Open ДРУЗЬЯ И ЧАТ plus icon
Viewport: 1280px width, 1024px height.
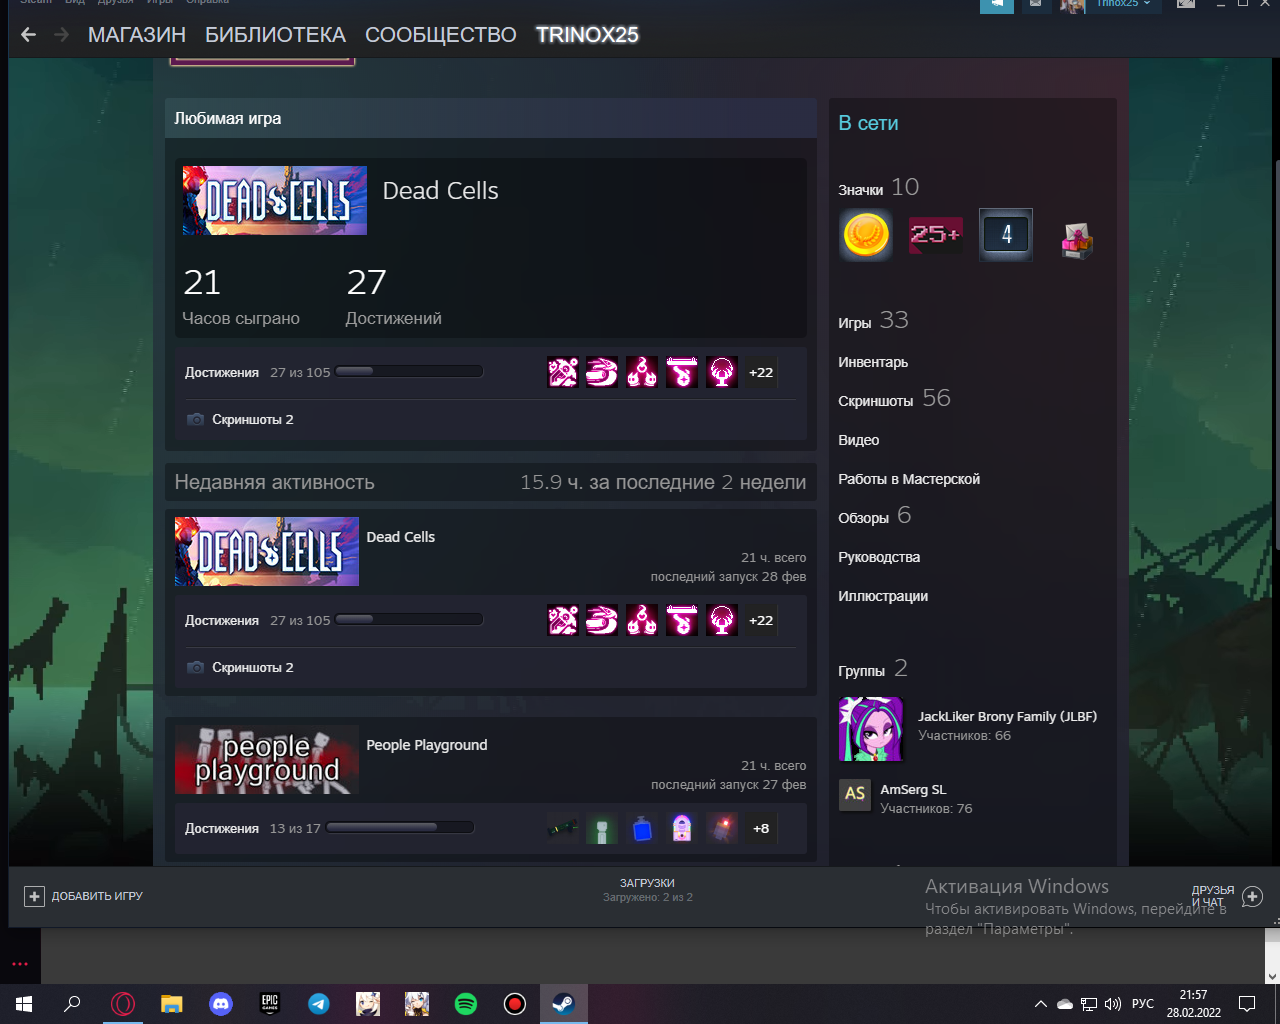click(1252, 897)
